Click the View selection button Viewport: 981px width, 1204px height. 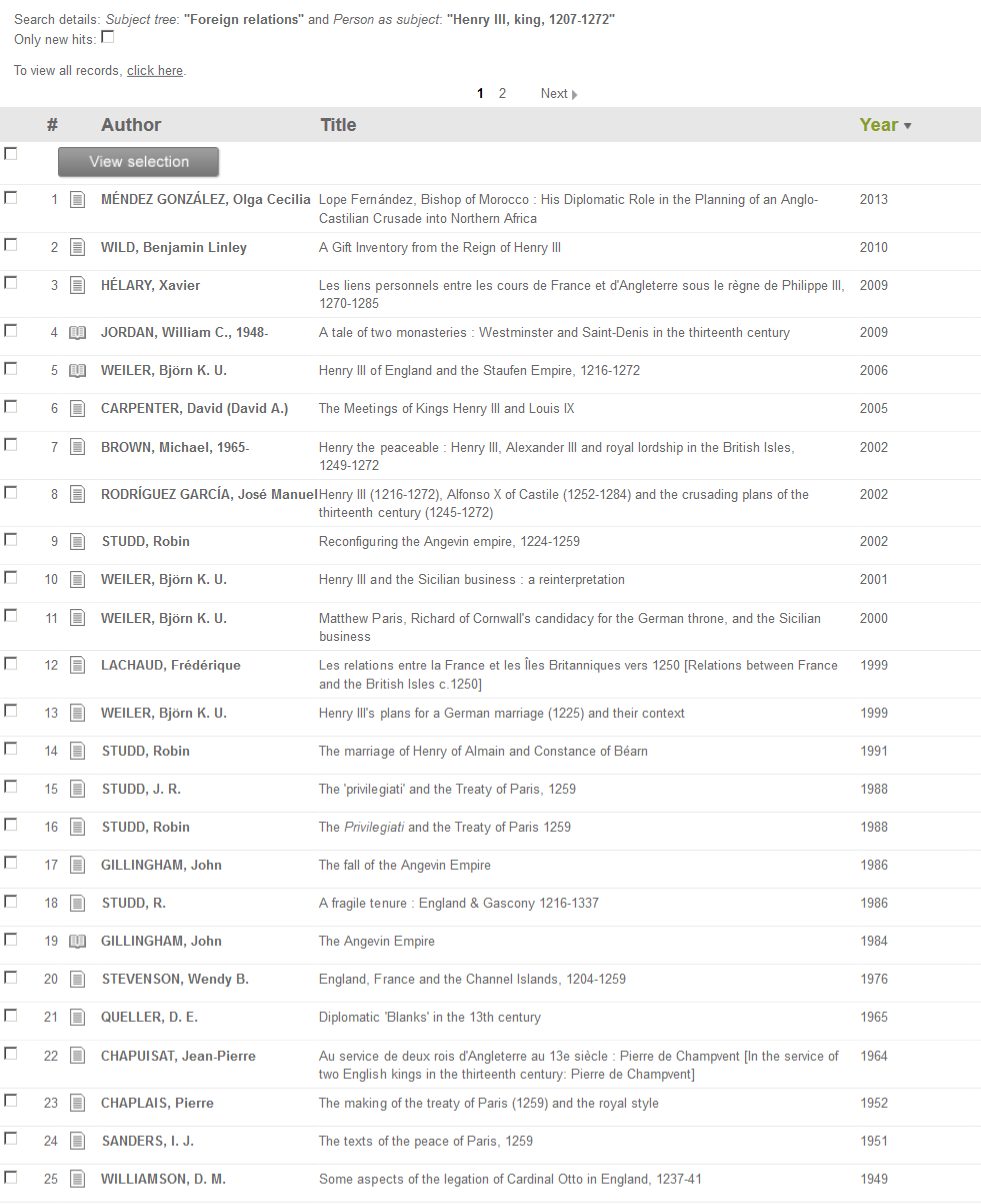click(138, 162)
